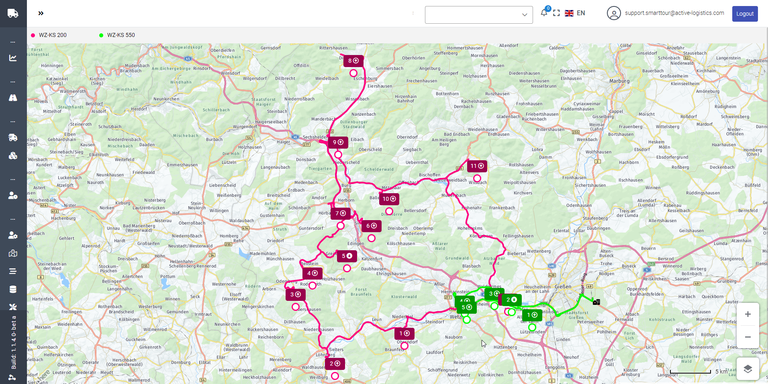The width and height of the screenshot is (768, 384).
Task: Click the black depot icon at route start
Action: tap(596, 302)
